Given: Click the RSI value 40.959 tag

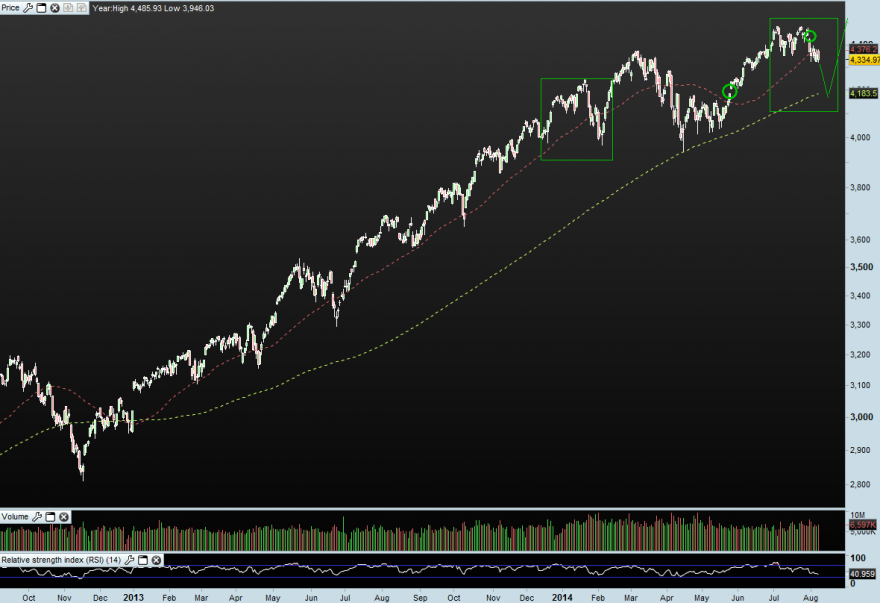Looking at the screenshot, I should pyautogui.click(x=863, y=574).
